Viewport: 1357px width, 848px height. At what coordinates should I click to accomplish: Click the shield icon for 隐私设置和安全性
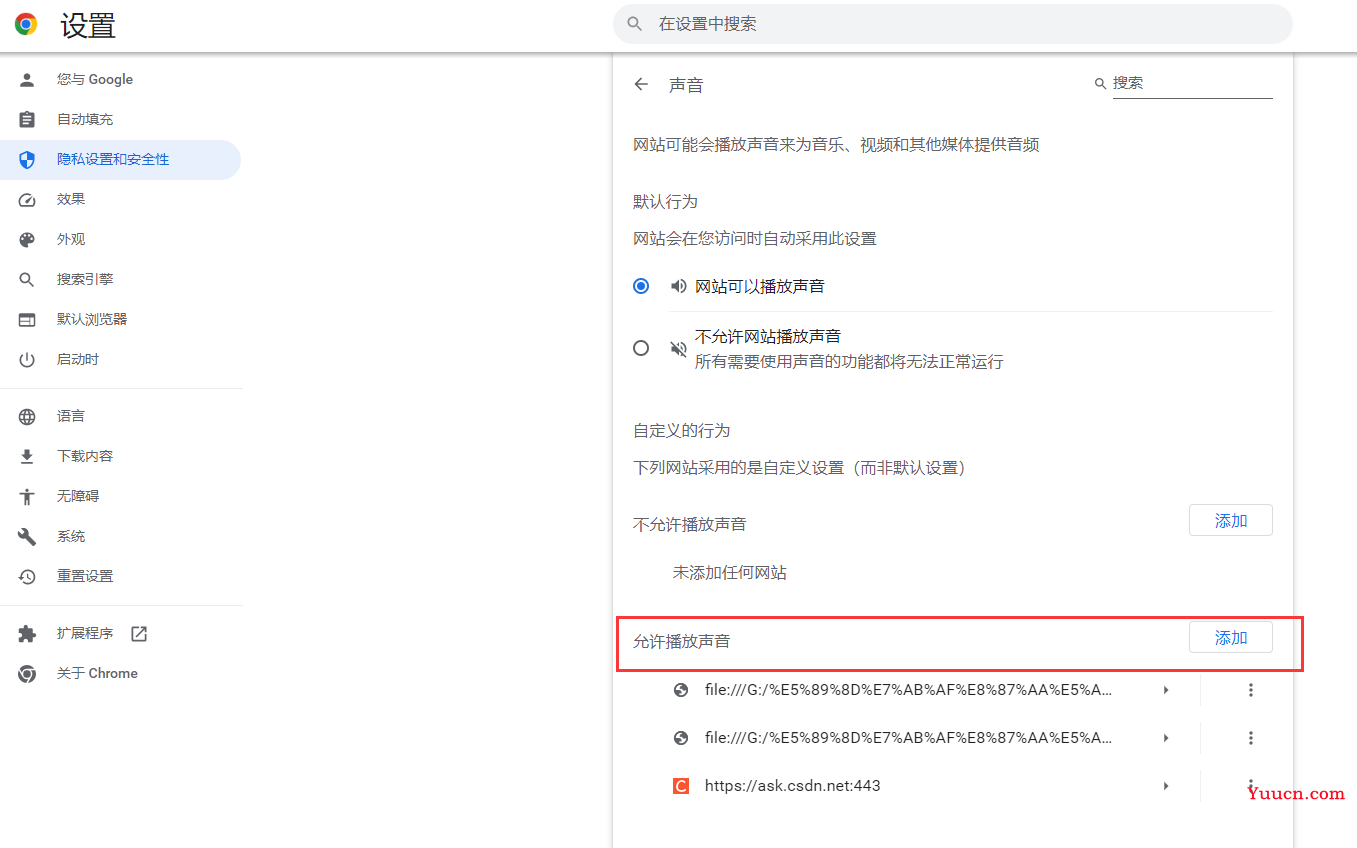(27, 159)
